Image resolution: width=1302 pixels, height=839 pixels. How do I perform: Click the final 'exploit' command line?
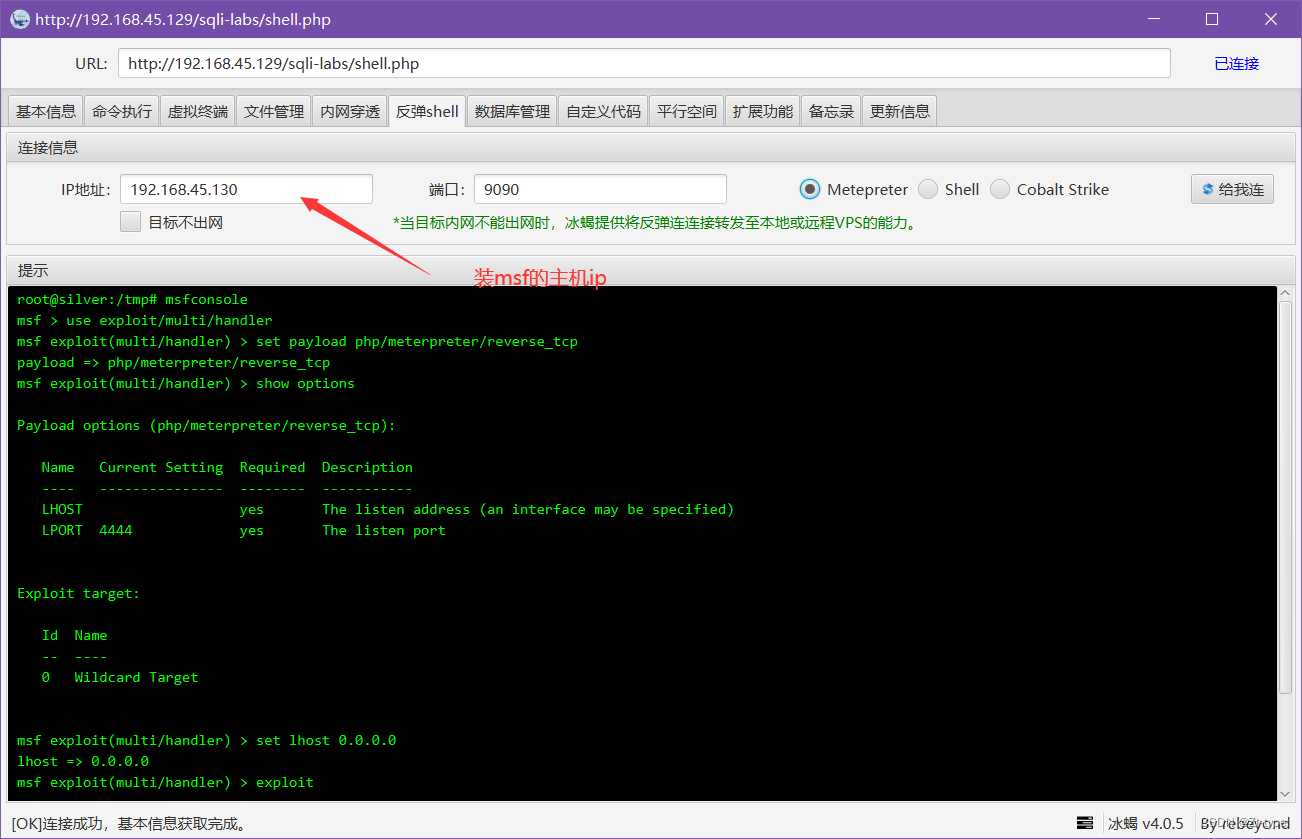pos(165,782)
